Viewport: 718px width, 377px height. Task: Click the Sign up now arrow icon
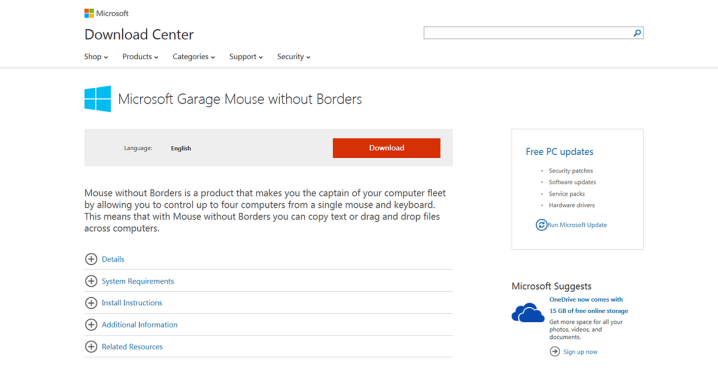click(x=555, y=351)
